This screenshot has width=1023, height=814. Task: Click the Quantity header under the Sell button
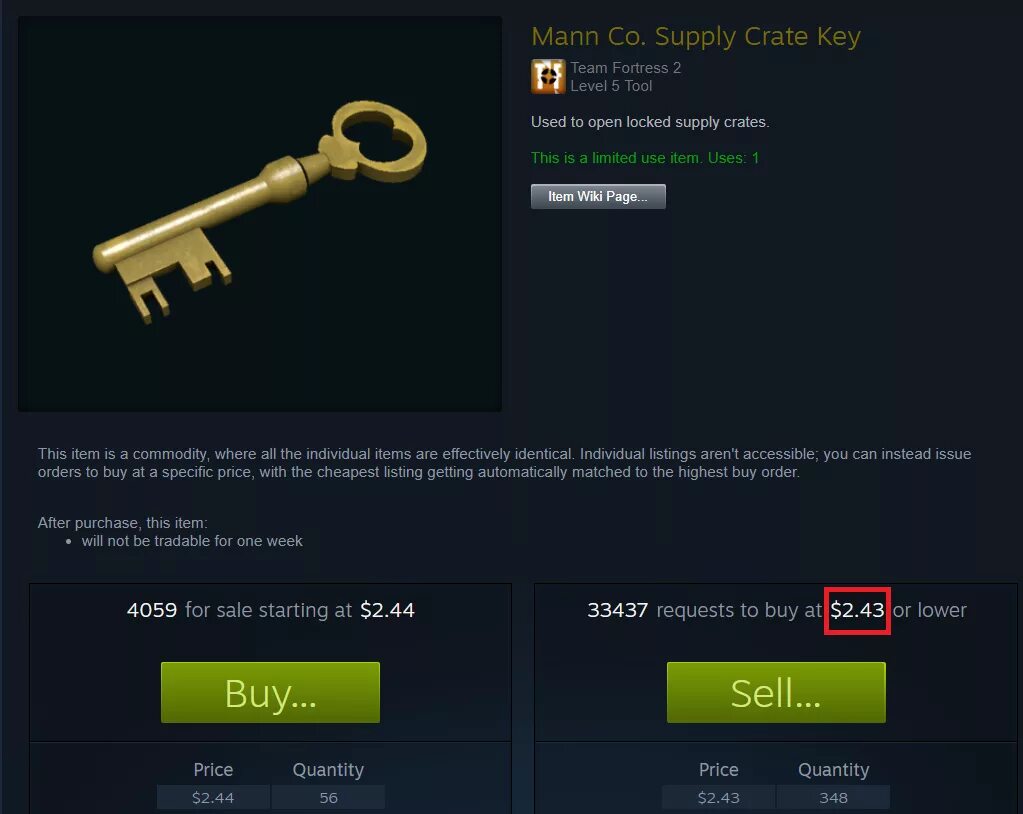pyautogui.click(x=833, y=770)
